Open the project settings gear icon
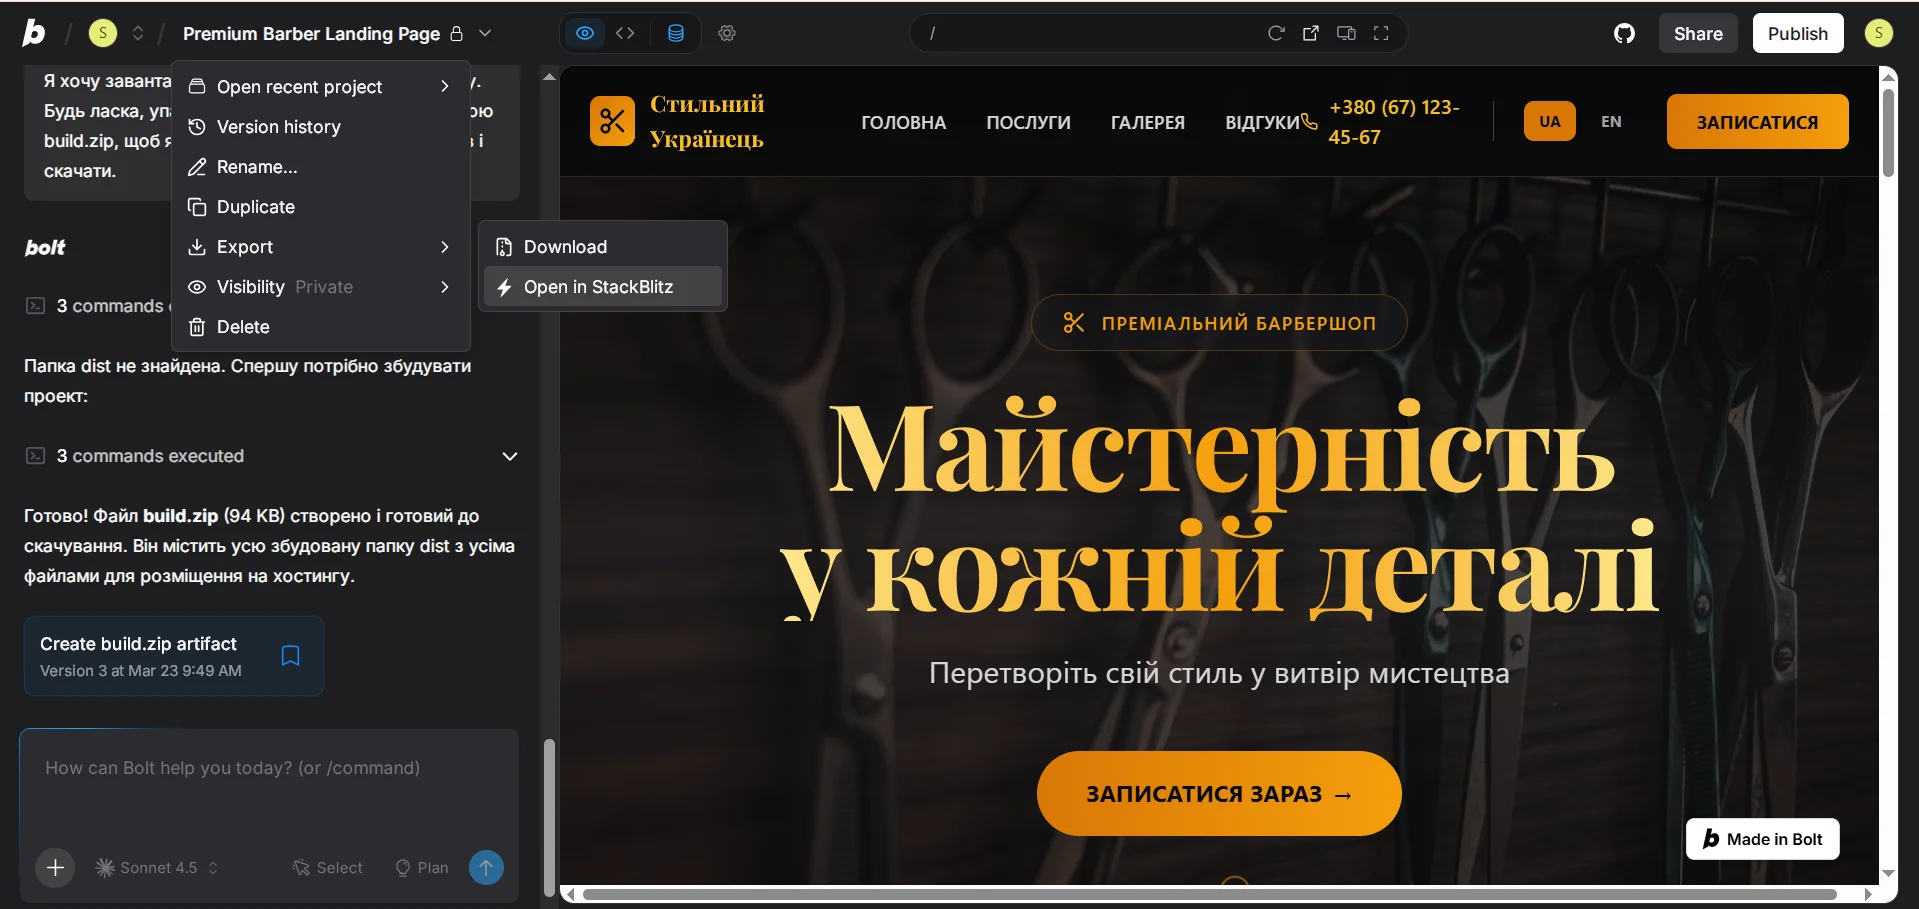The height and width of the screenshot is (909, 1919). [x=727, y=33]
